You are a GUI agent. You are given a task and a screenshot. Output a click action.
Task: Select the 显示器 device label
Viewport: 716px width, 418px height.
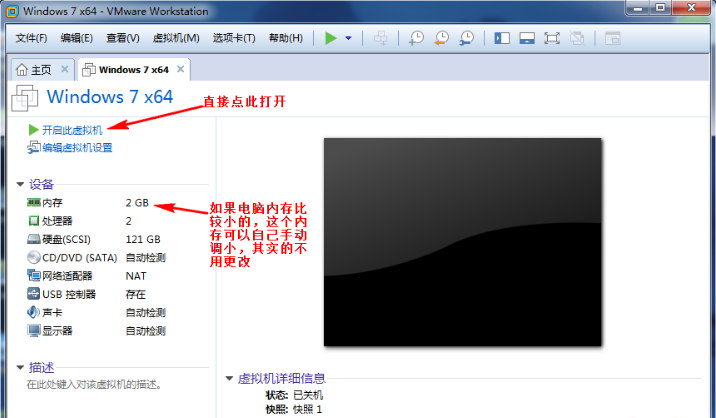pos(57,331)
